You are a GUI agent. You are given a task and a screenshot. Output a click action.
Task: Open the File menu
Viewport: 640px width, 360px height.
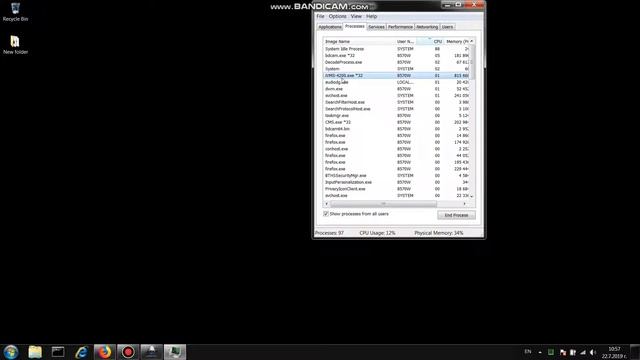pyautogui.click(x=320, y=16)
